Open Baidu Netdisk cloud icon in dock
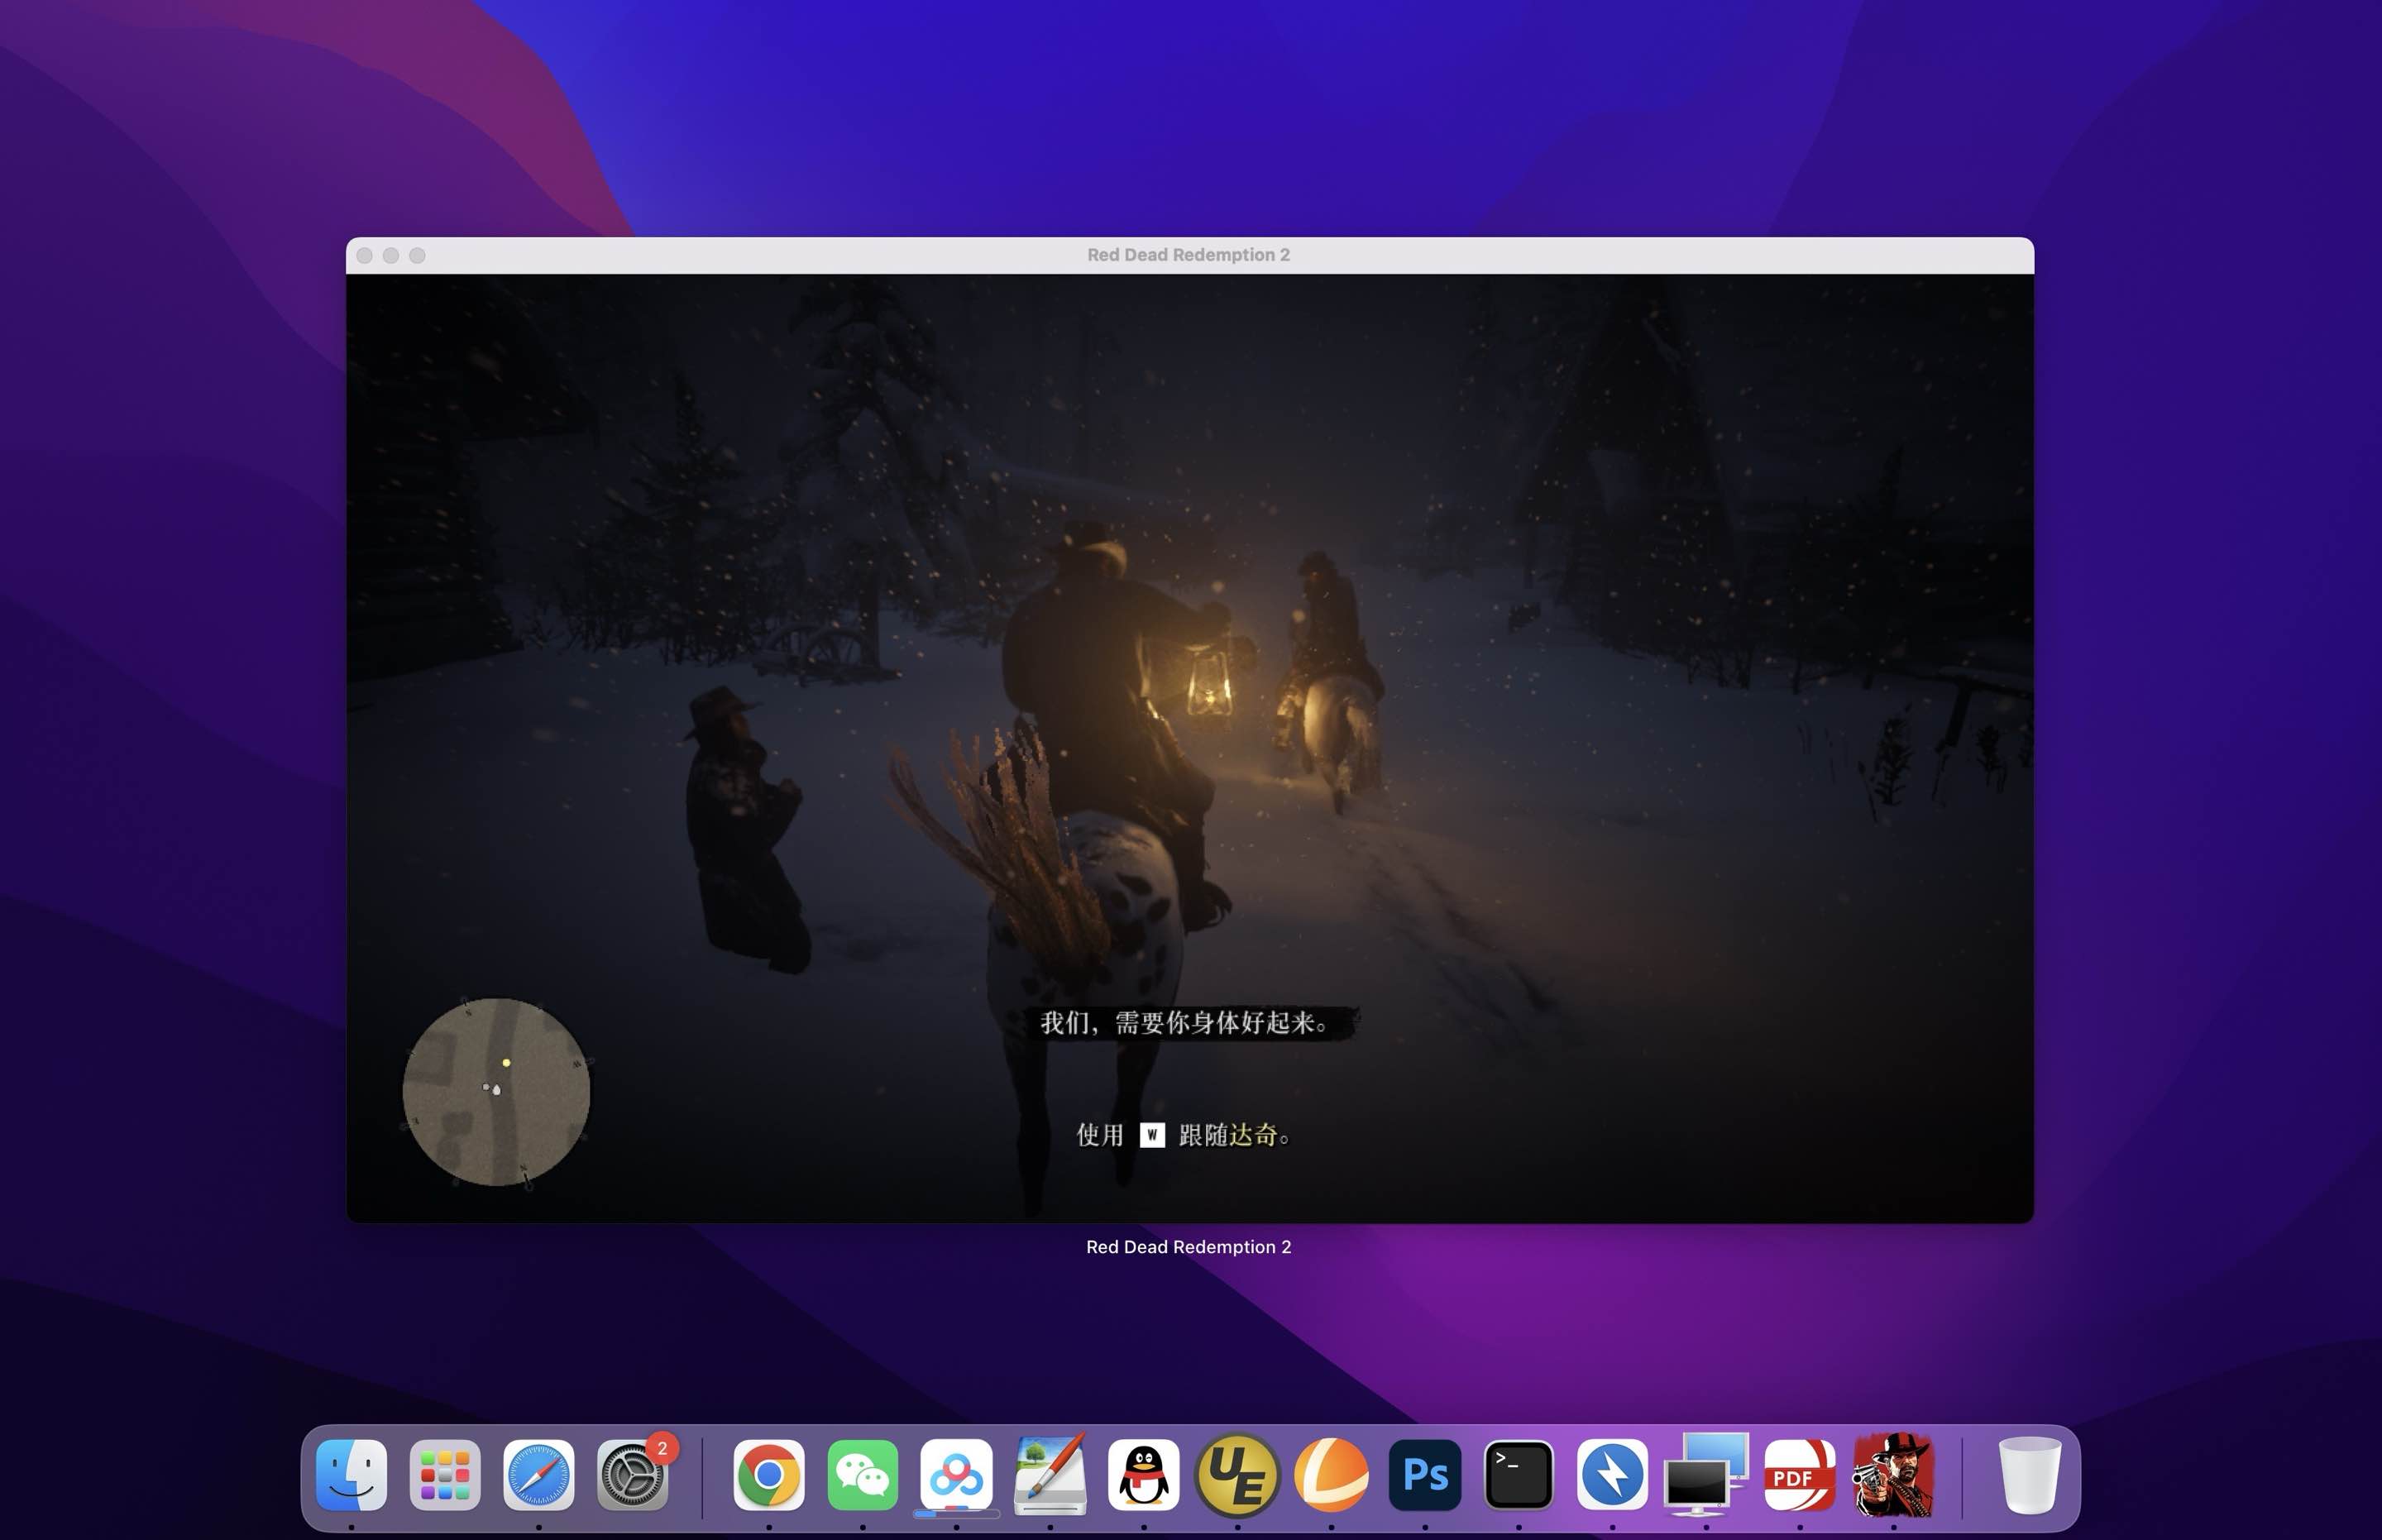2382x1540 pixels. point(956,1475)
